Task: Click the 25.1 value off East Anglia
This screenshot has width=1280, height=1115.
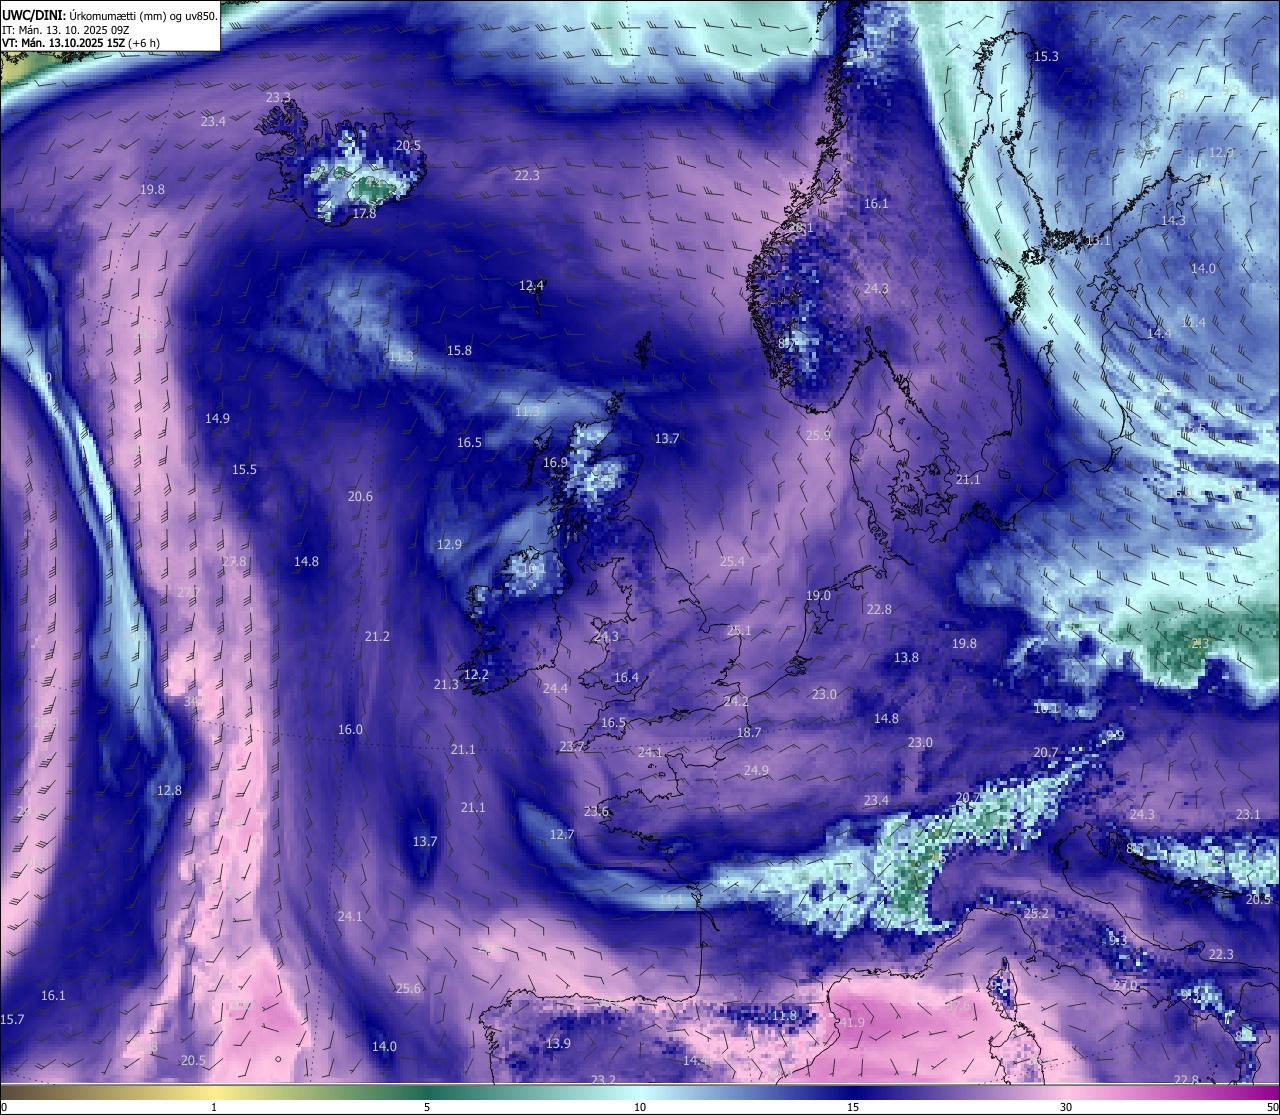Action: [738, 630]
